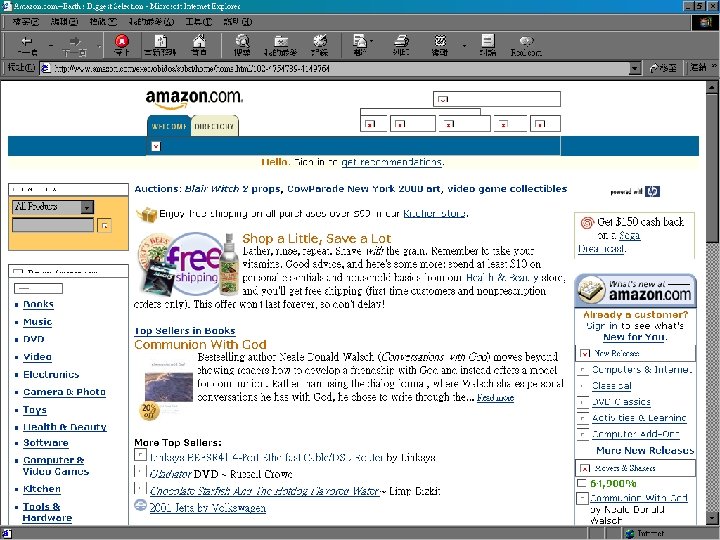This screenshot has height=540, width=720.
Task: Click the Communion With God book cover
Action: [x=169, y=381]
